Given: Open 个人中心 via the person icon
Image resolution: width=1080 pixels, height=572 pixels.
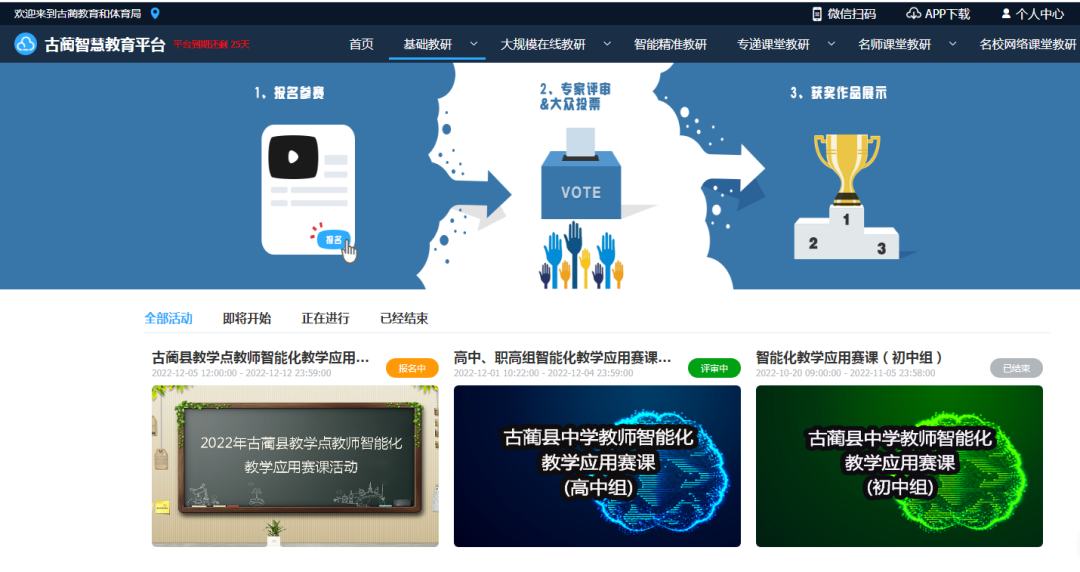Looking at the screenshot, I should point(1006,14).
